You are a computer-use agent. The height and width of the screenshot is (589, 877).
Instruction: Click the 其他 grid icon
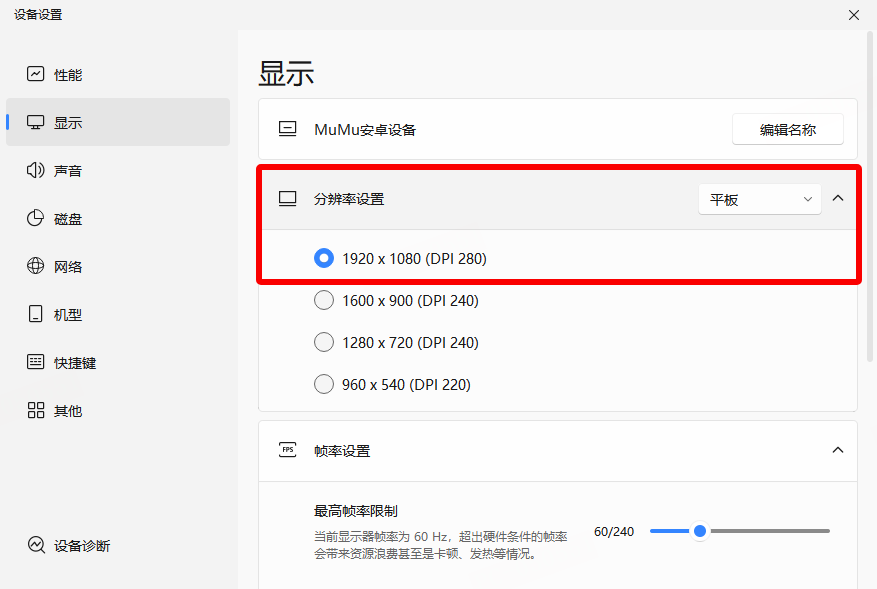click(x=36, y=410)
